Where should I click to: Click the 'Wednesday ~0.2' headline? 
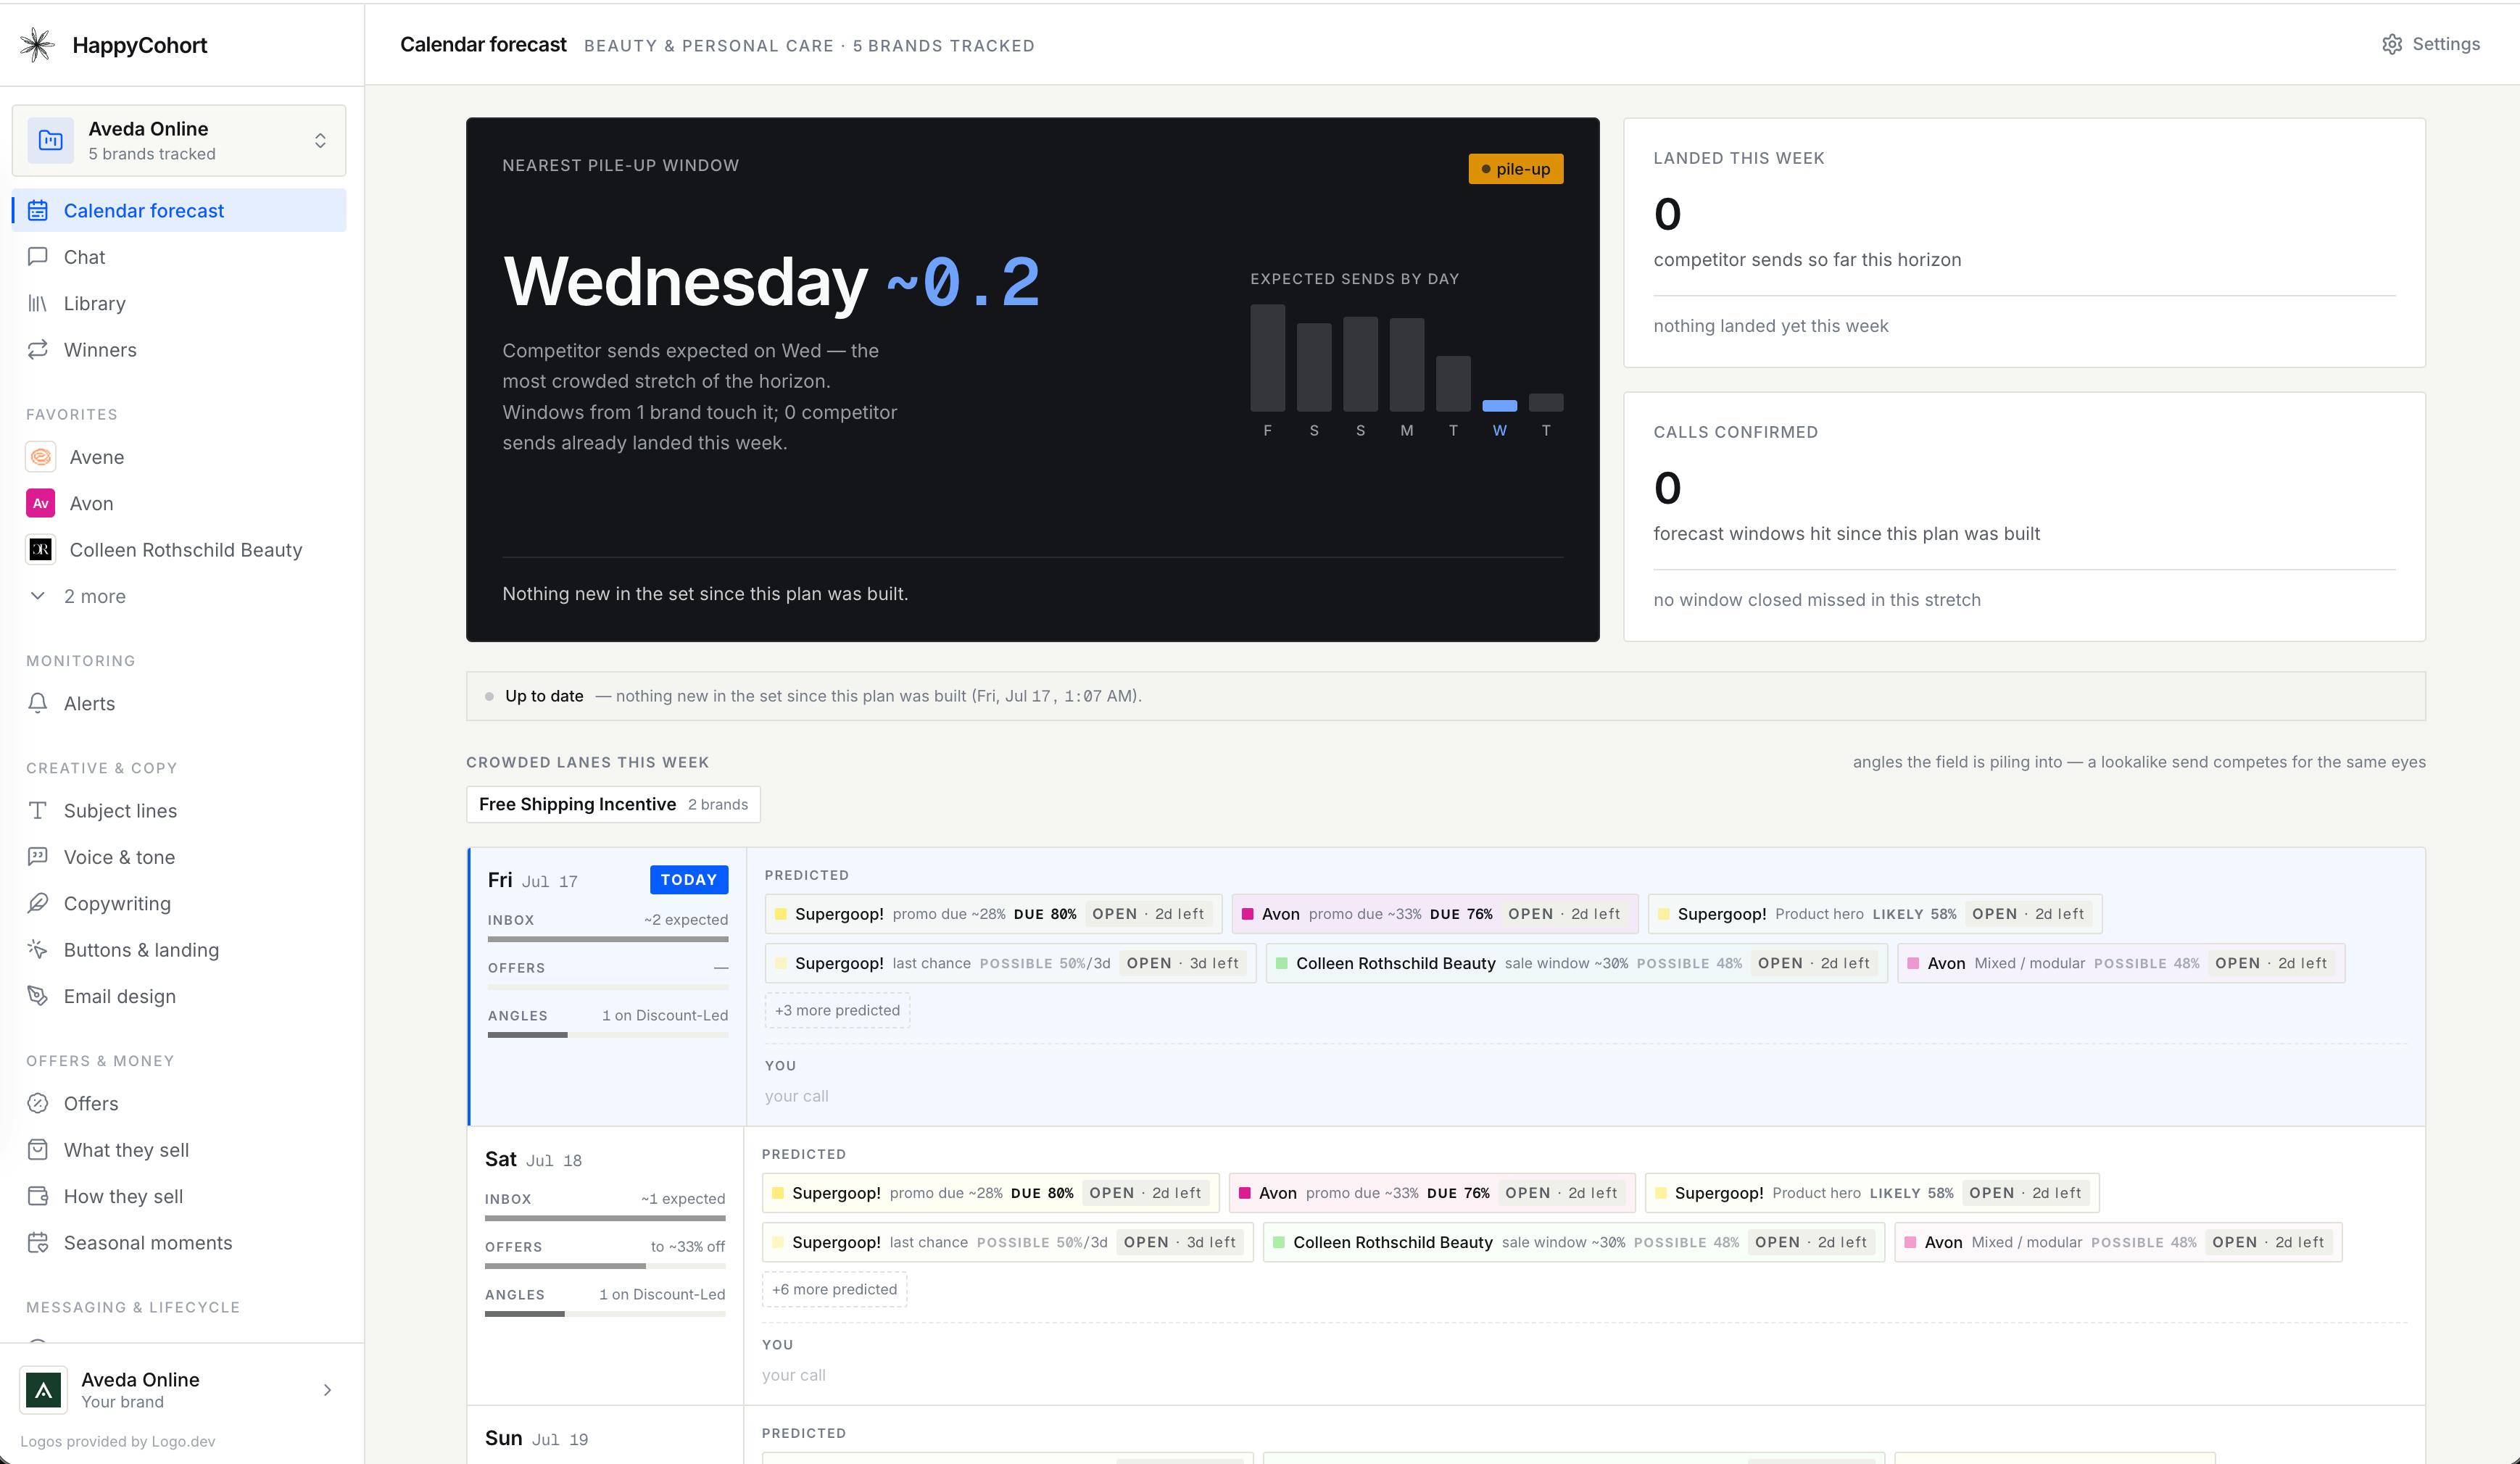tap(772, 281)
